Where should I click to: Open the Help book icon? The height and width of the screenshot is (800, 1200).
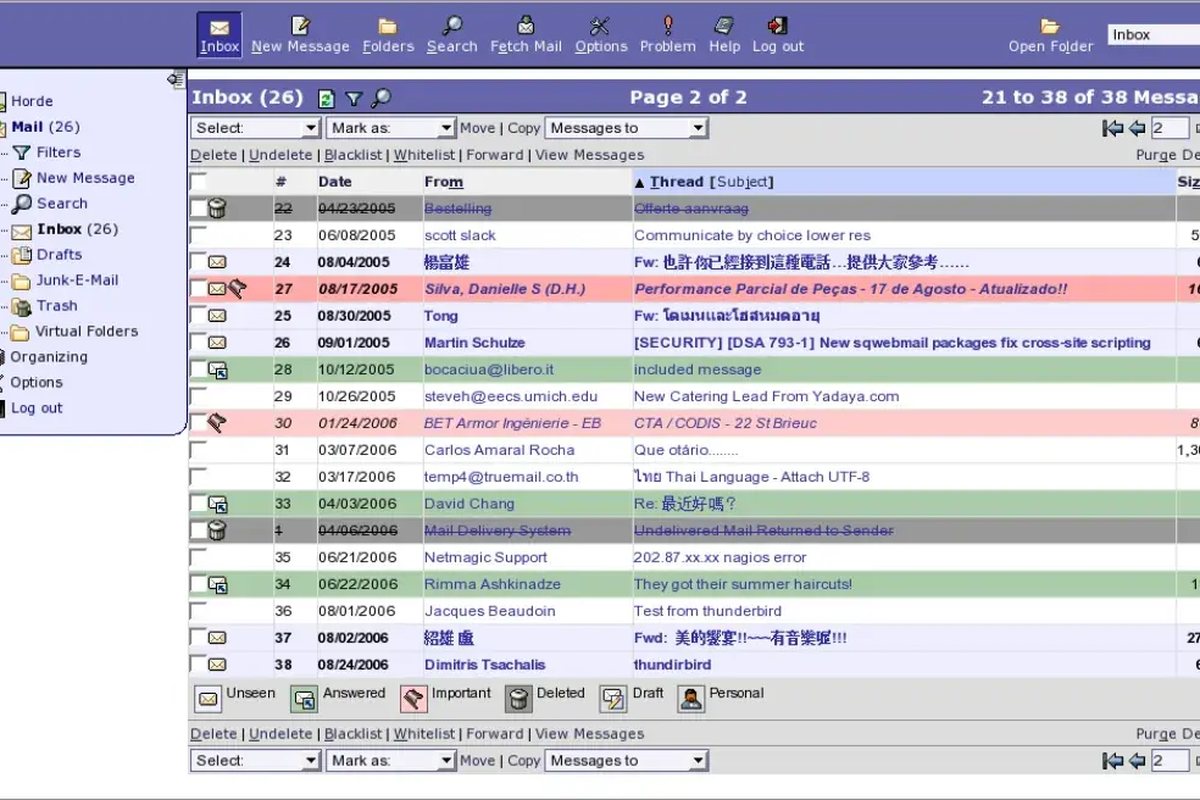pos(724,26)
